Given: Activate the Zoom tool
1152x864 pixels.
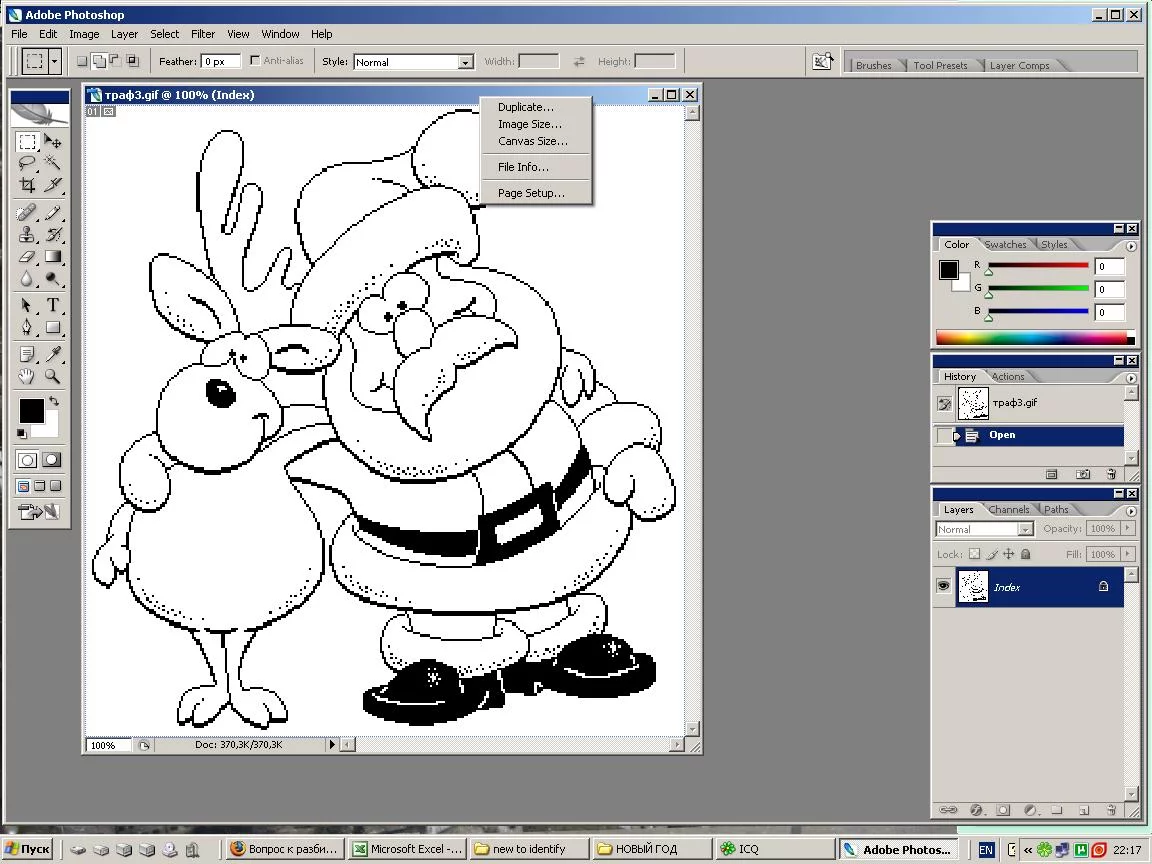Looking at the screenshot, I should (53, 377).
